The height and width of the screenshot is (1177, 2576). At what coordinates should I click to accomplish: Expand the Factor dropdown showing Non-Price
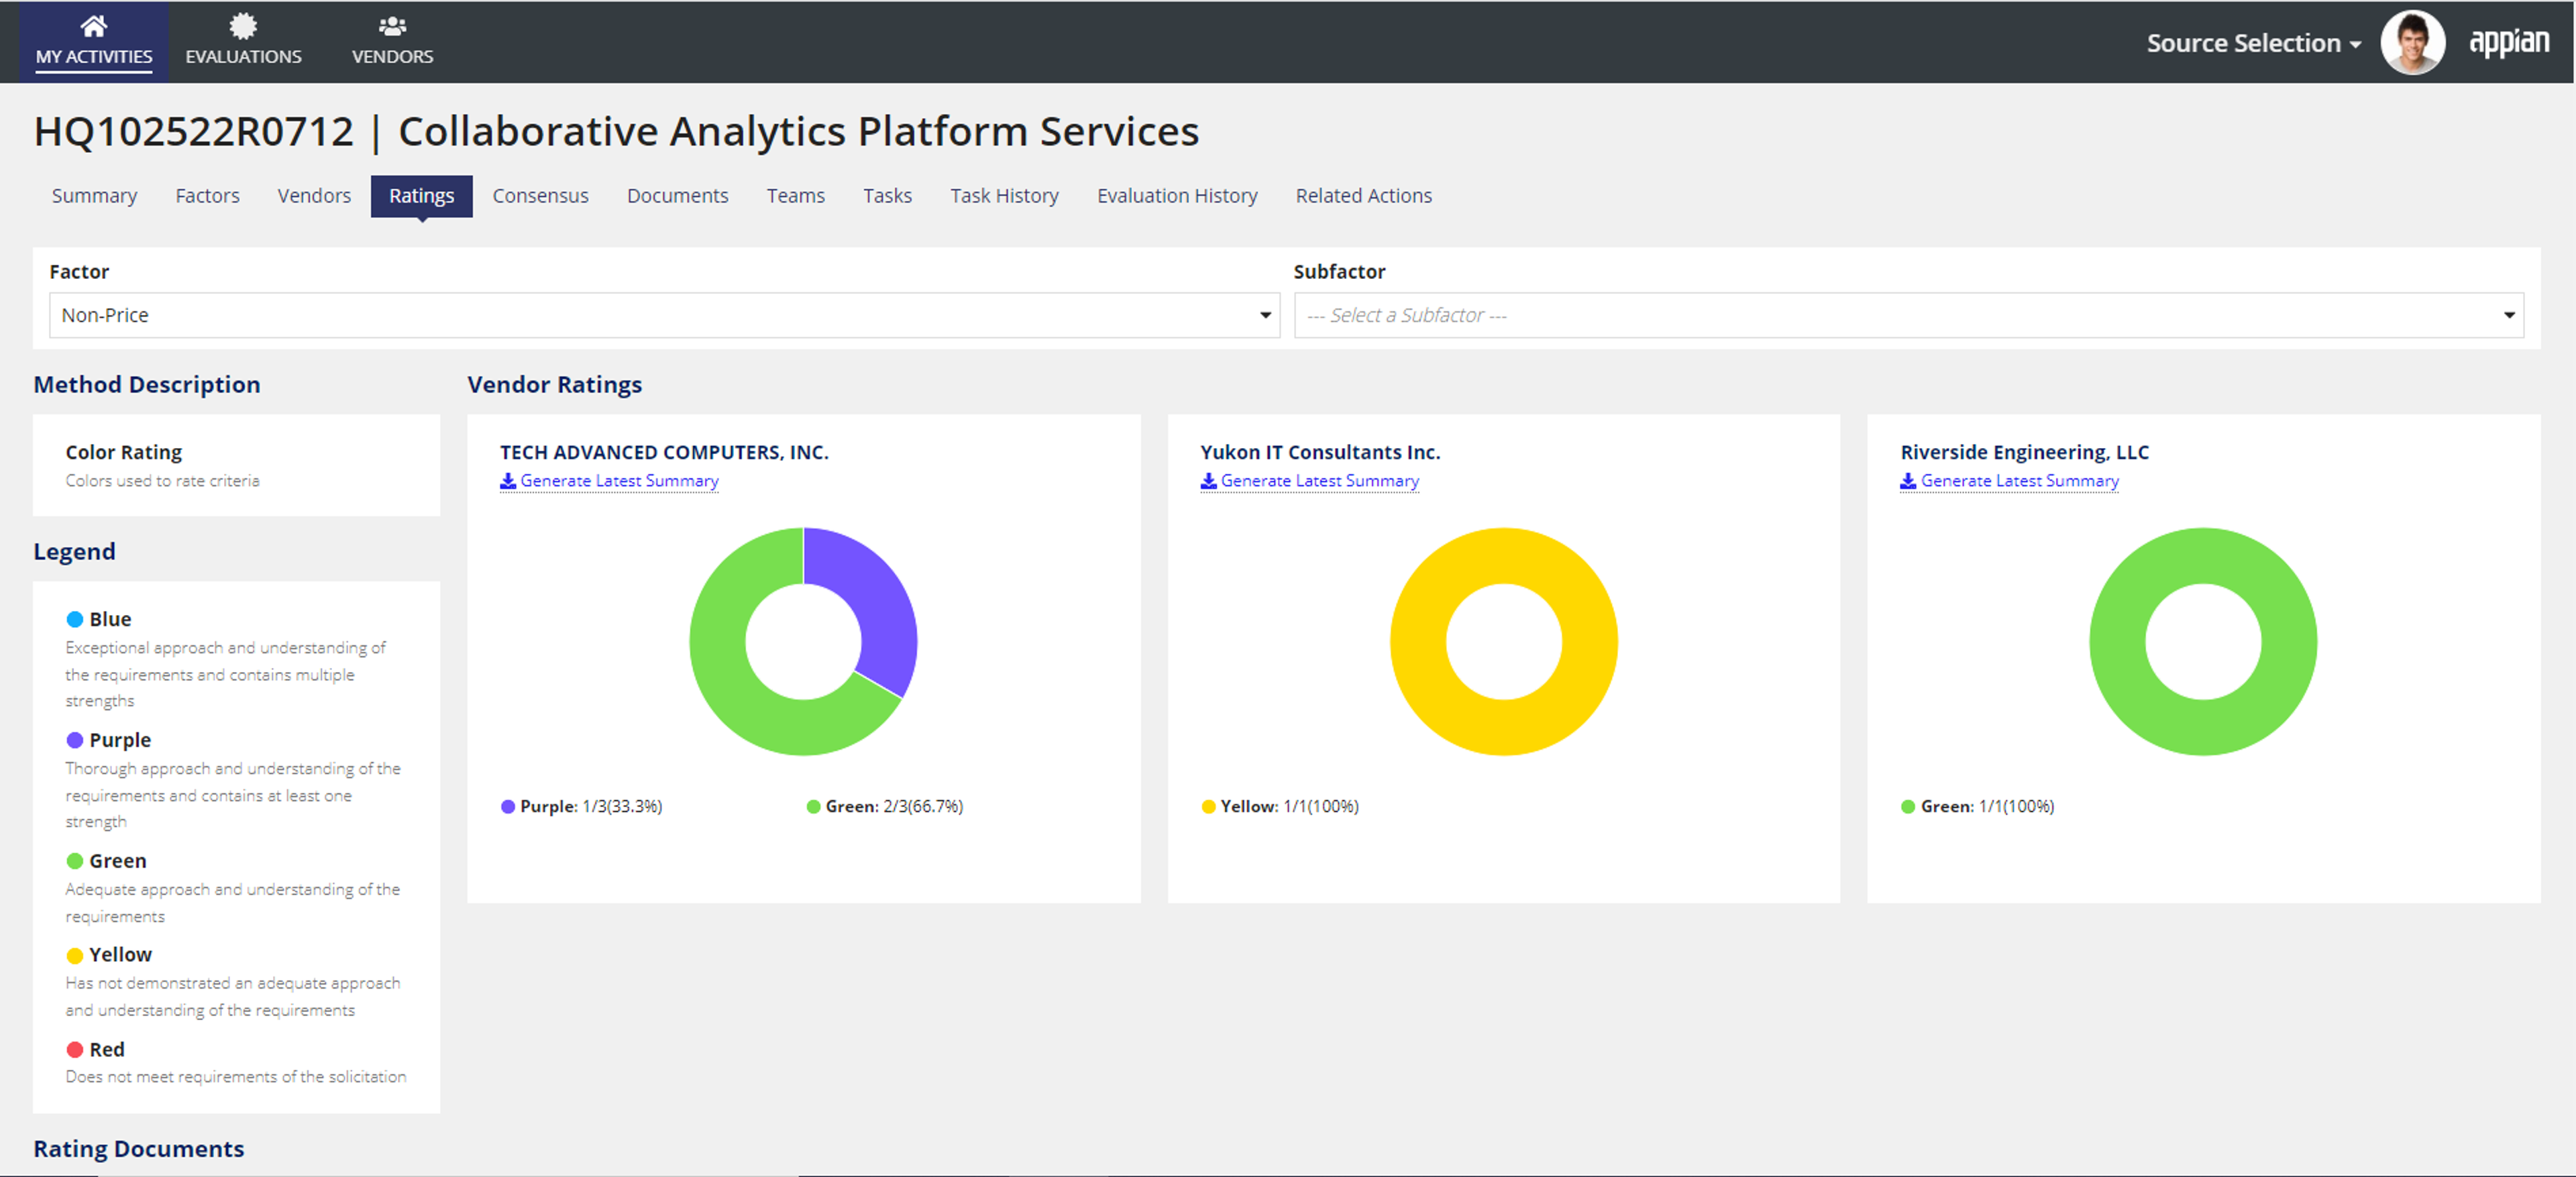point(664,315)
